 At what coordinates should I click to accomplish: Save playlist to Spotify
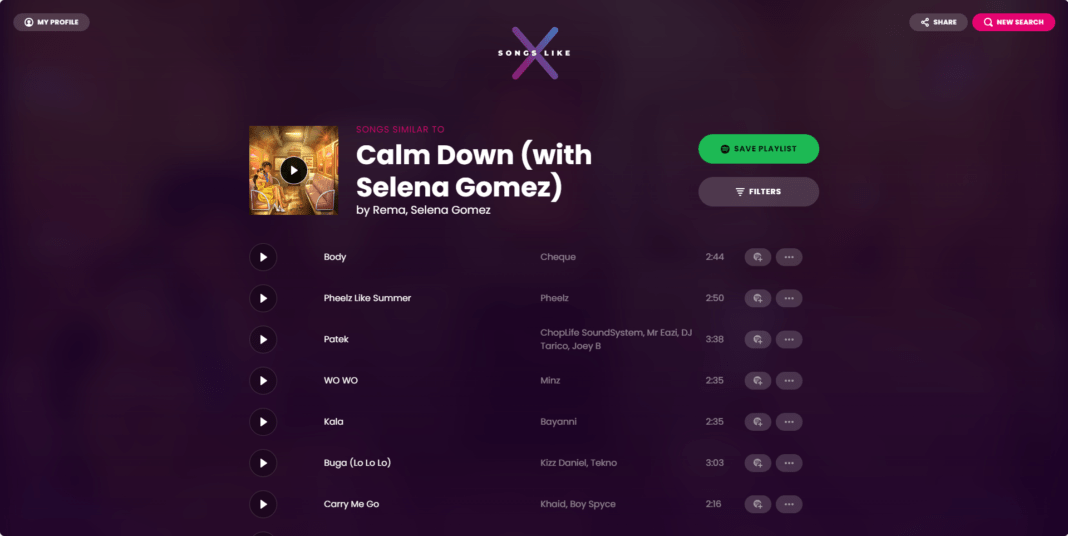tap(758, 148)
